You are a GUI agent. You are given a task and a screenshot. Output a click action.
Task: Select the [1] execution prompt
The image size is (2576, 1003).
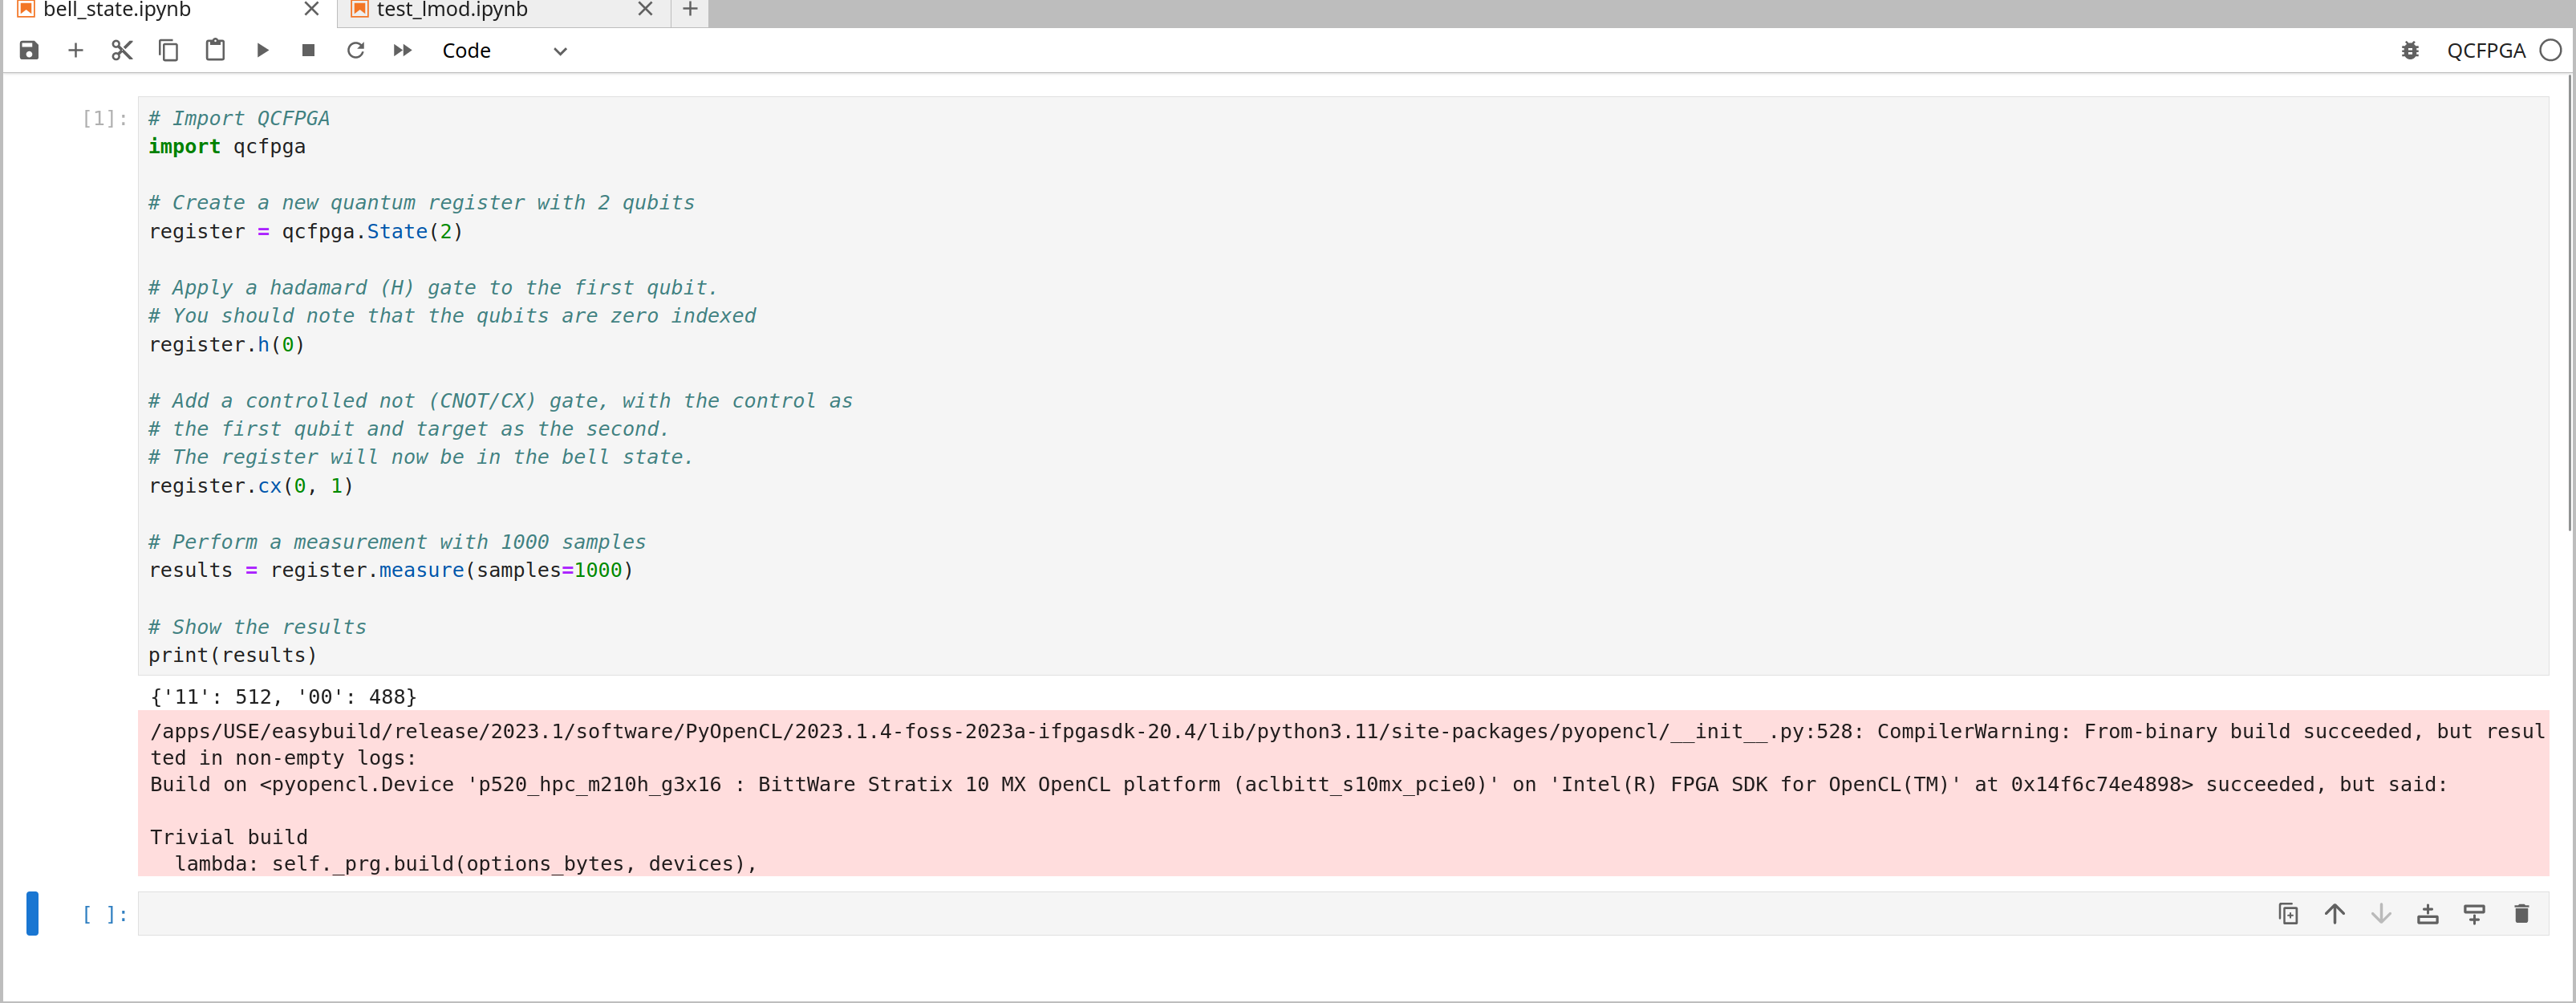click(x=105, y=118)
